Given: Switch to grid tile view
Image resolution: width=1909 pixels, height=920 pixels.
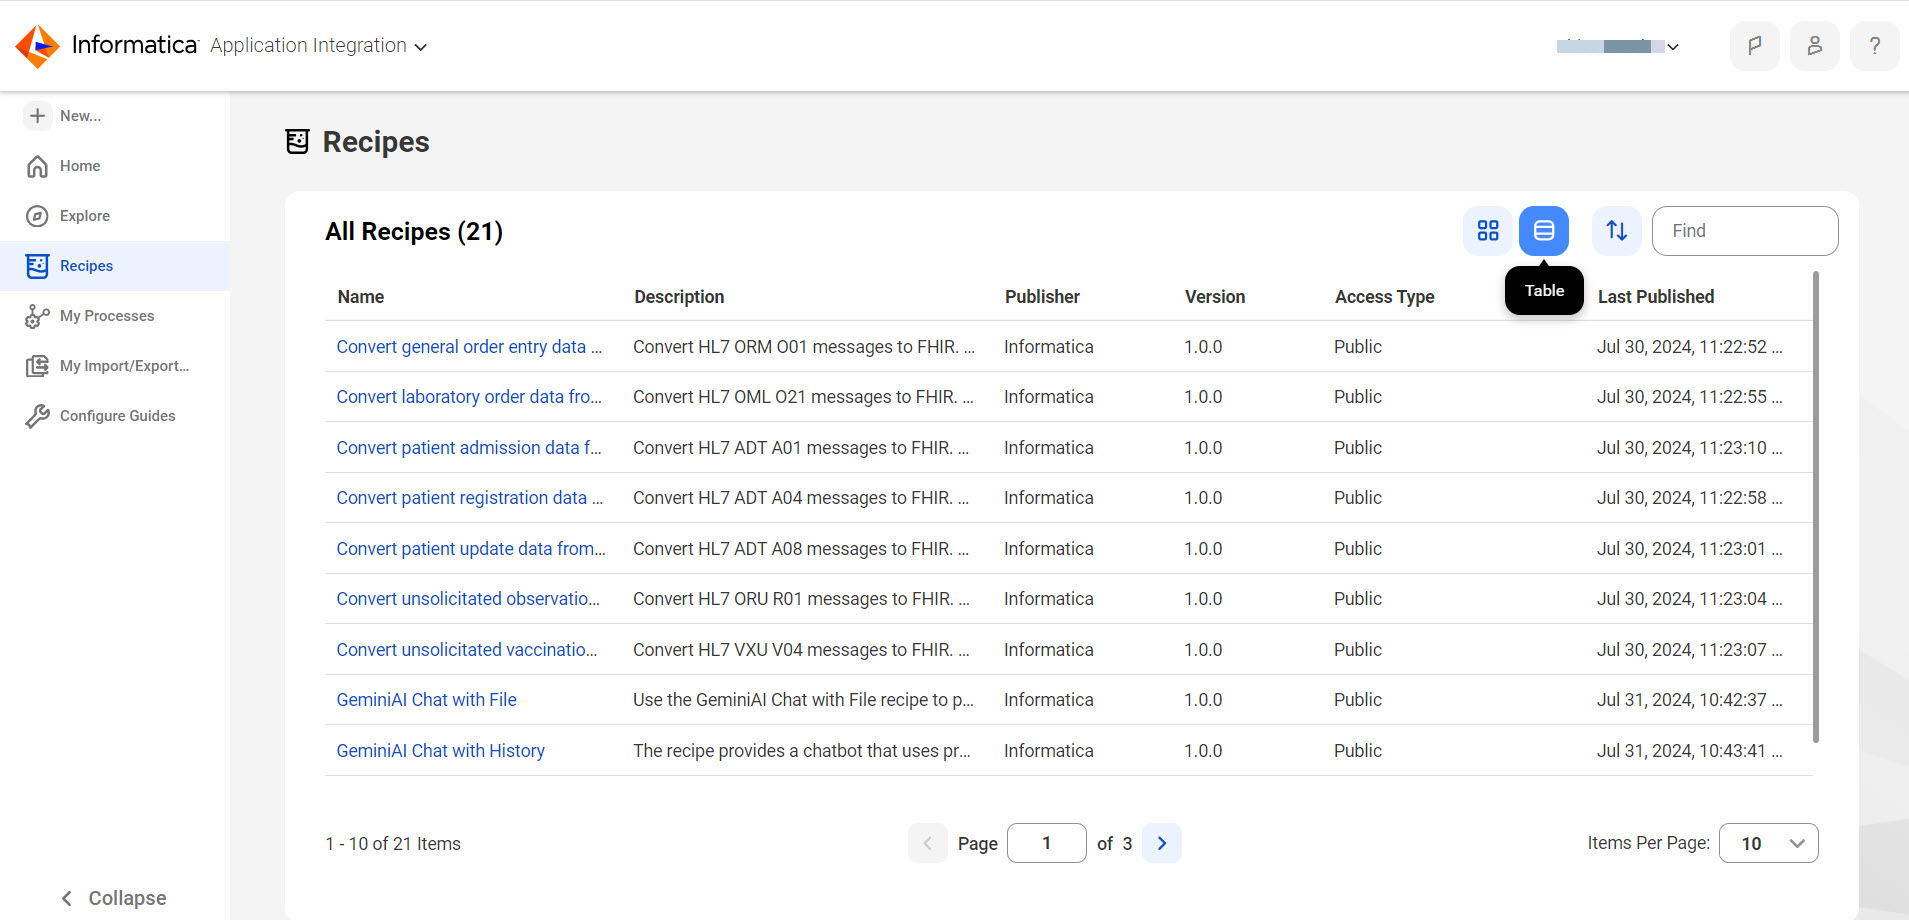Looking at the screenshot, I should (x=1488, y=231).
